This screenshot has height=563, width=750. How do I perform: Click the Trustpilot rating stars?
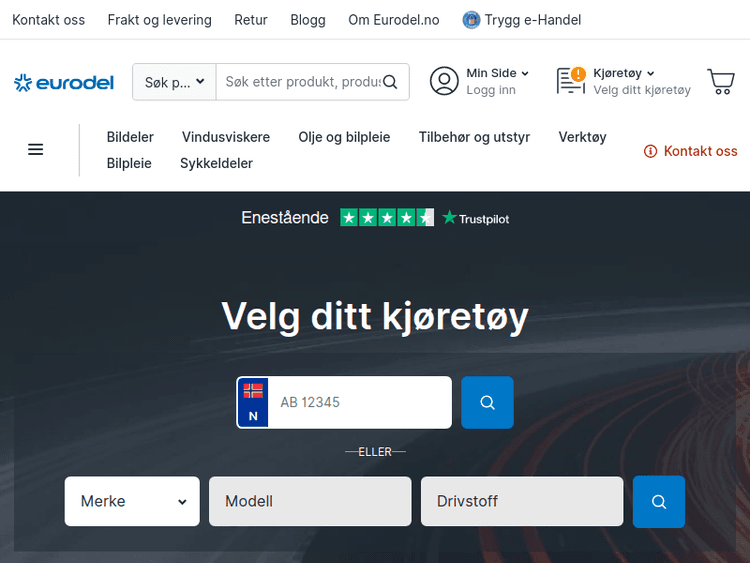click(x=387, y=217)
